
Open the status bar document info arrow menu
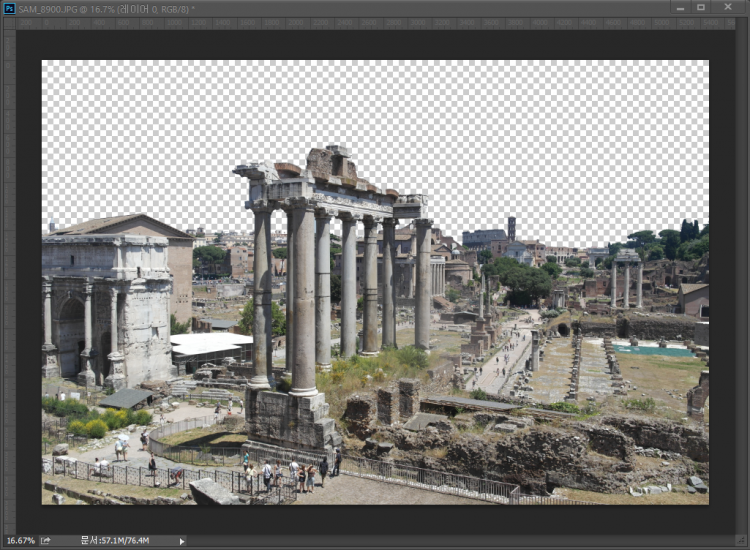(182, 541)
